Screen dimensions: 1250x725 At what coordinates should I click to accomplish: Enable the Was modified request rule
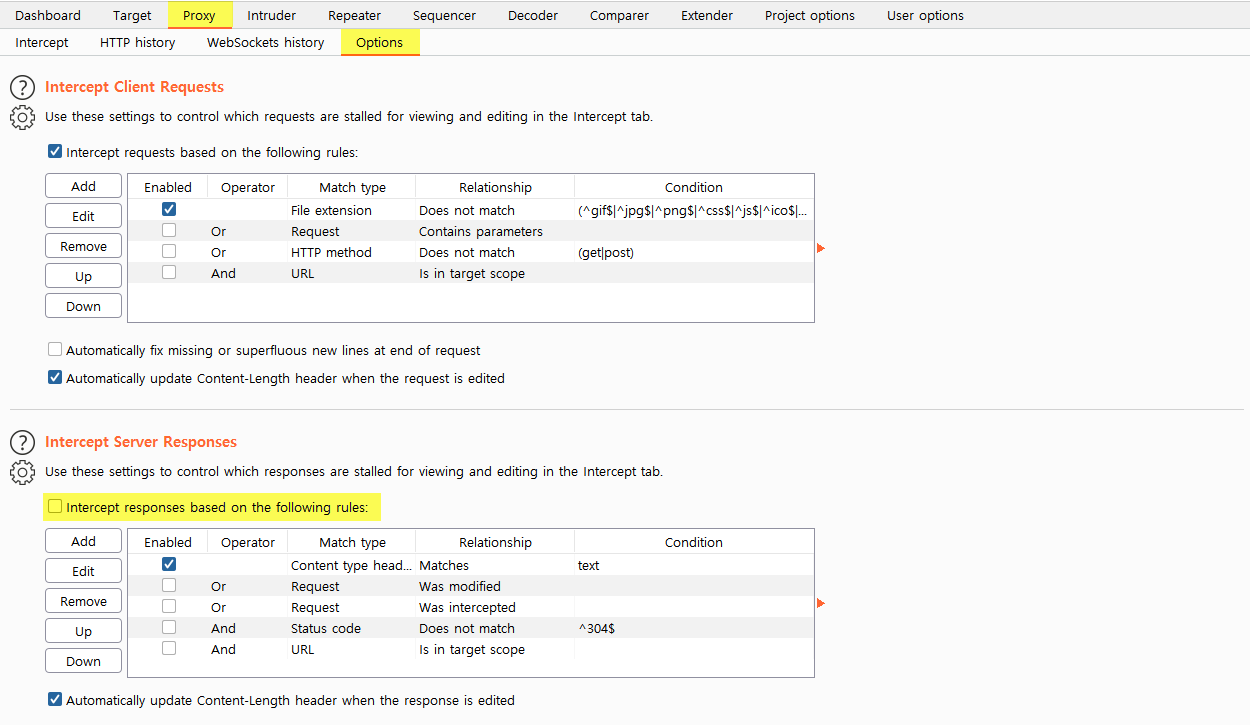[x=168, y=586]
